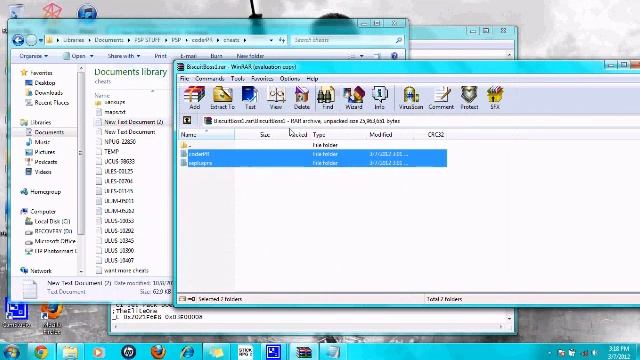The width and height of the screenshot is (640, 360).
Task: Open the Tools menu in WinRAR
Action: point(237,78)
